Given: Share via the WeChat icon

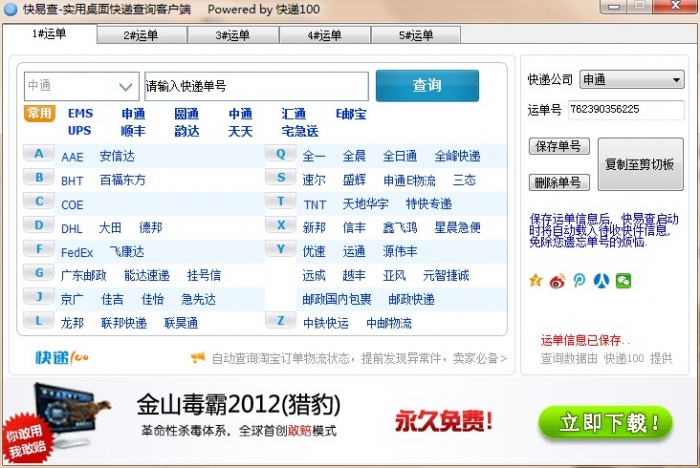Looking at the screenshot, I should point(623,280).
